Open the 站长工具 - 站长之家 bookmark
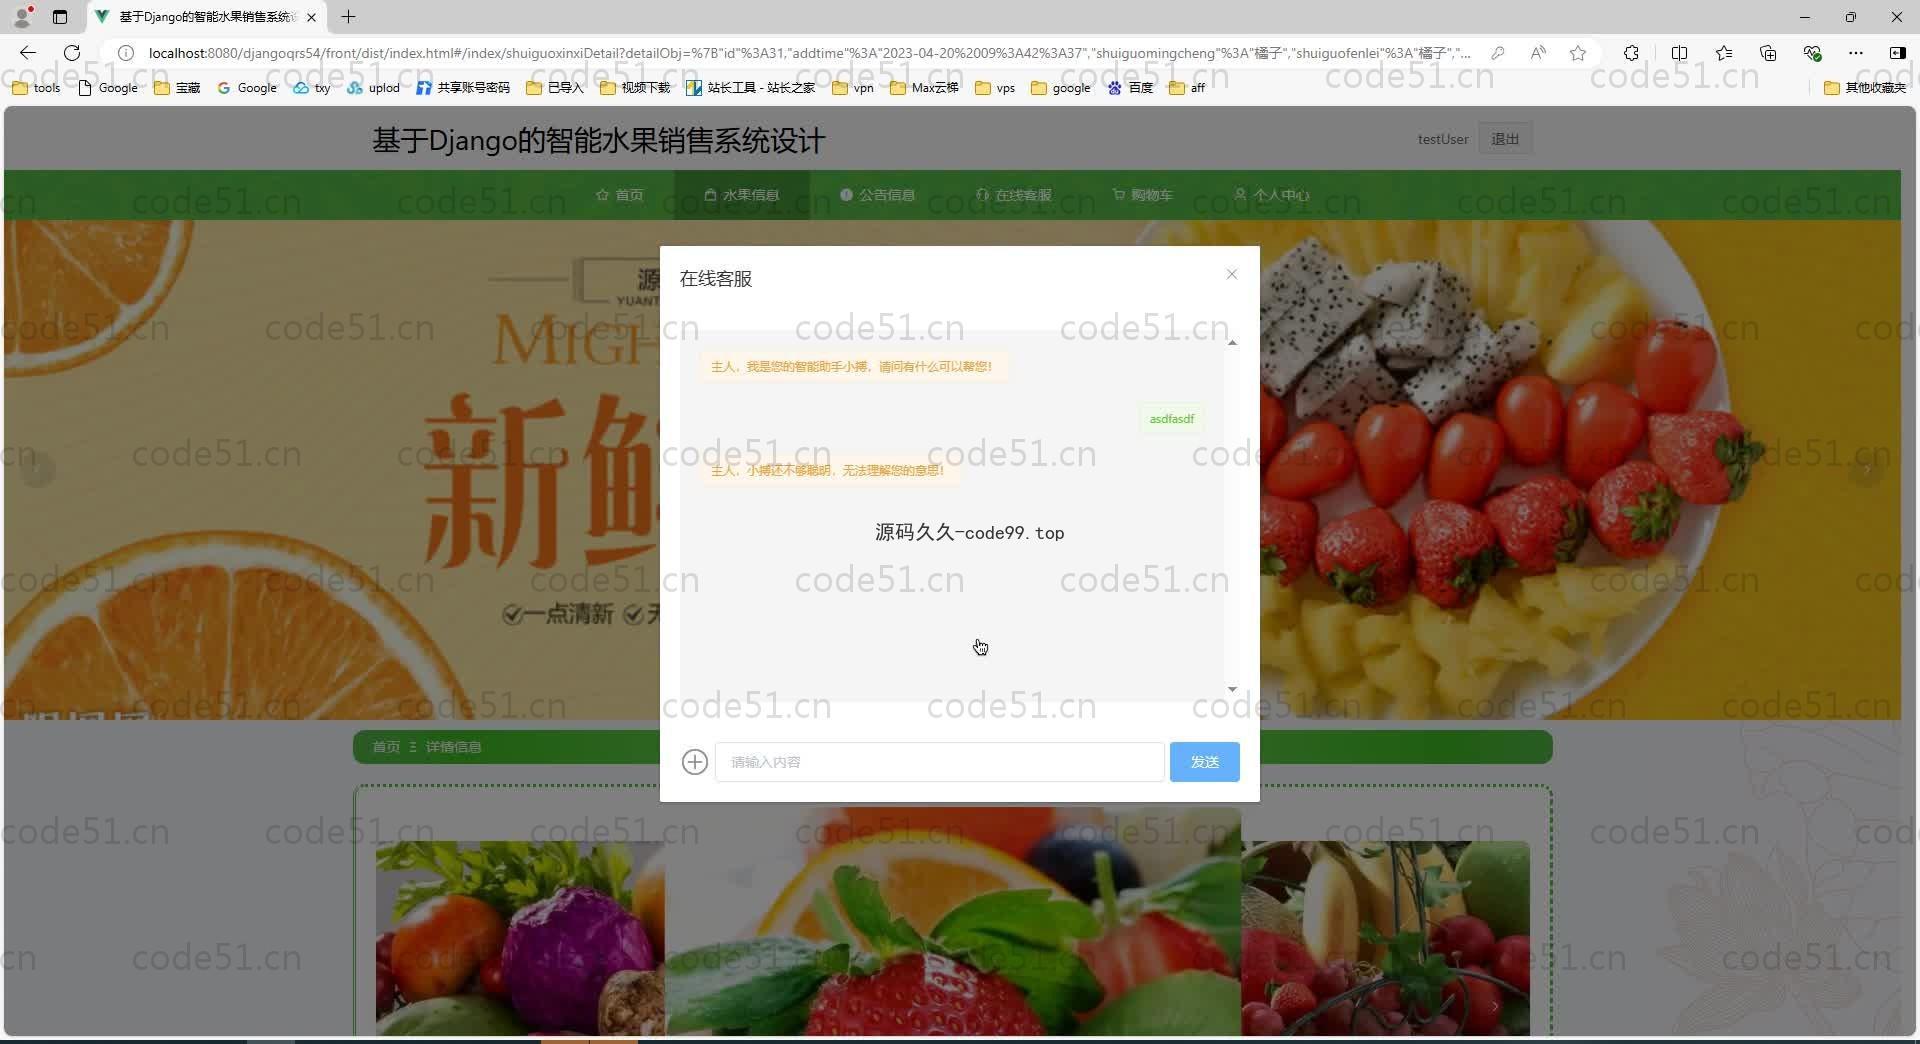The image size is (1920, 1044). pyautogui.click(x=751, y=88)
